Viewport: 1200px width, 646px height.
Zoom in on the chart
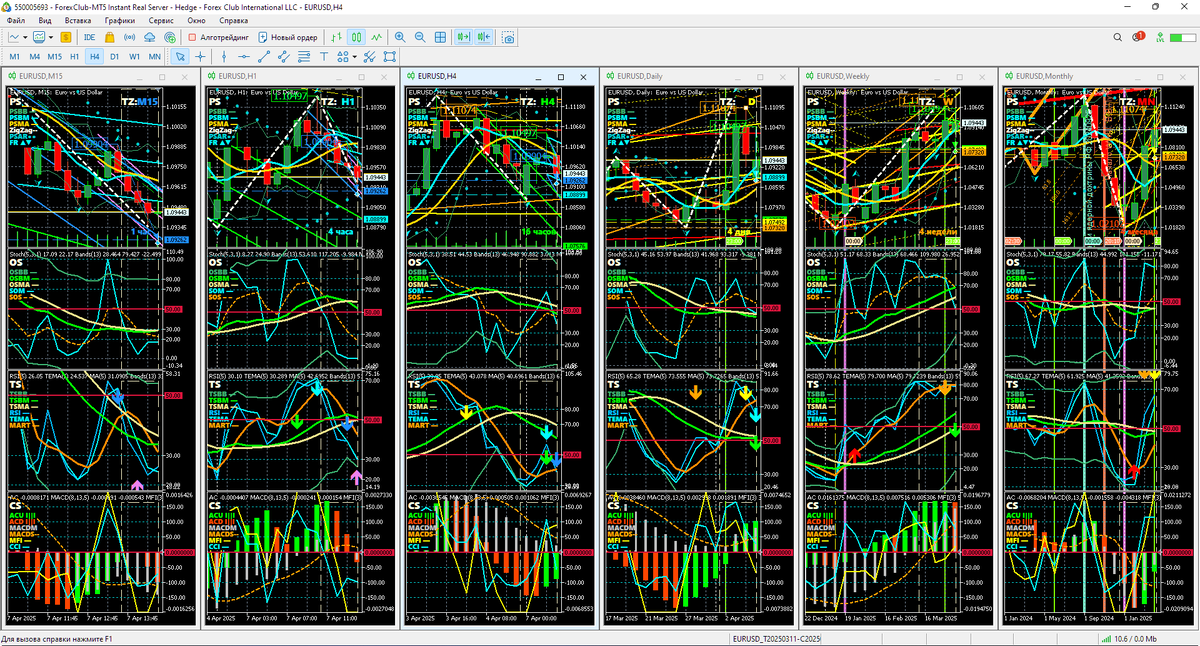(400, 37)
